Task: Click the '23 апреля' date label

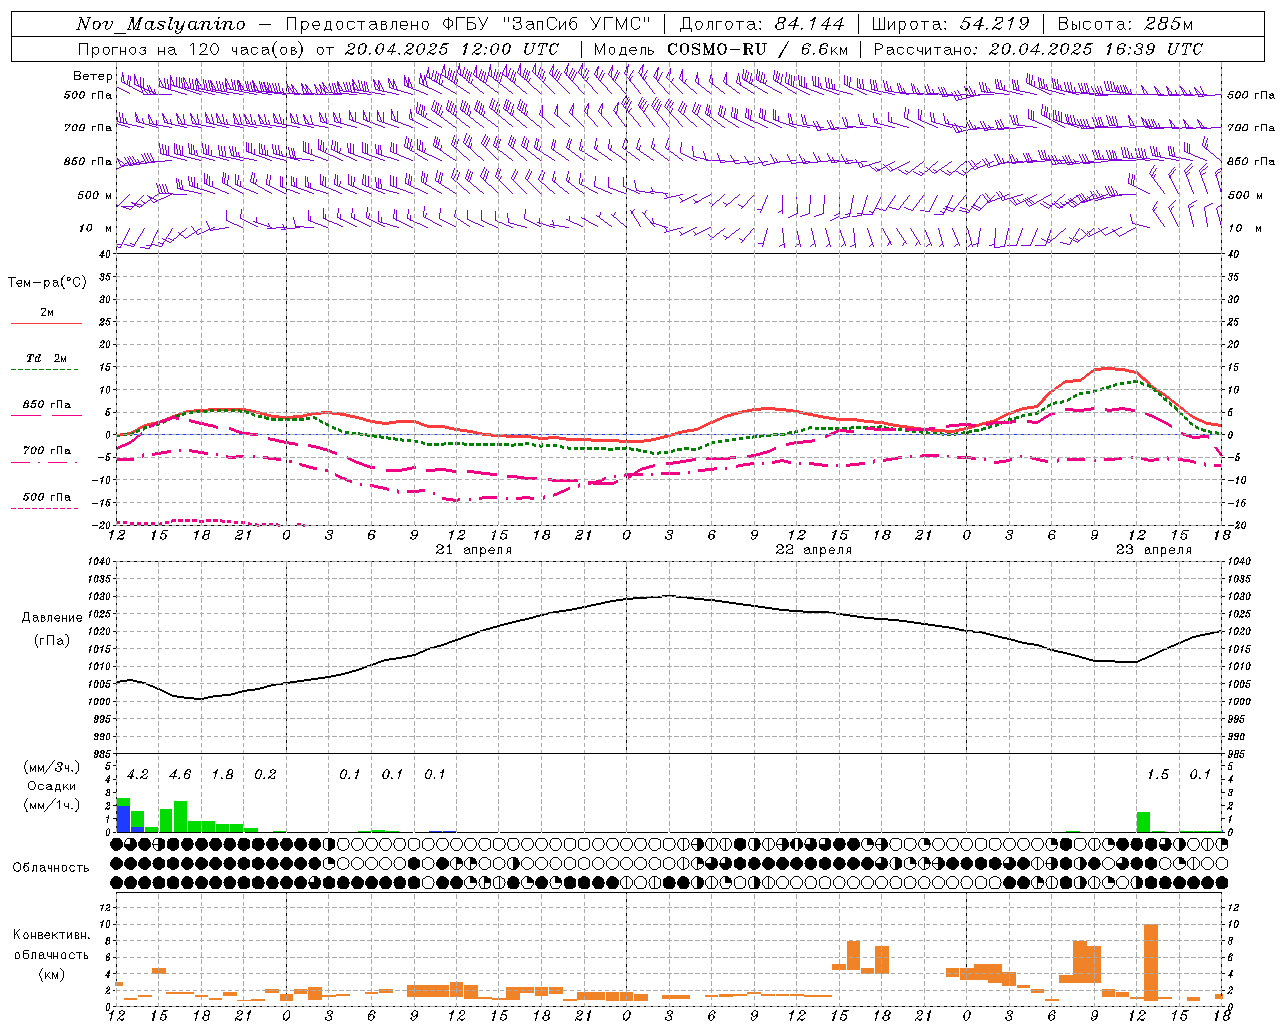Action: [1154, 550]
